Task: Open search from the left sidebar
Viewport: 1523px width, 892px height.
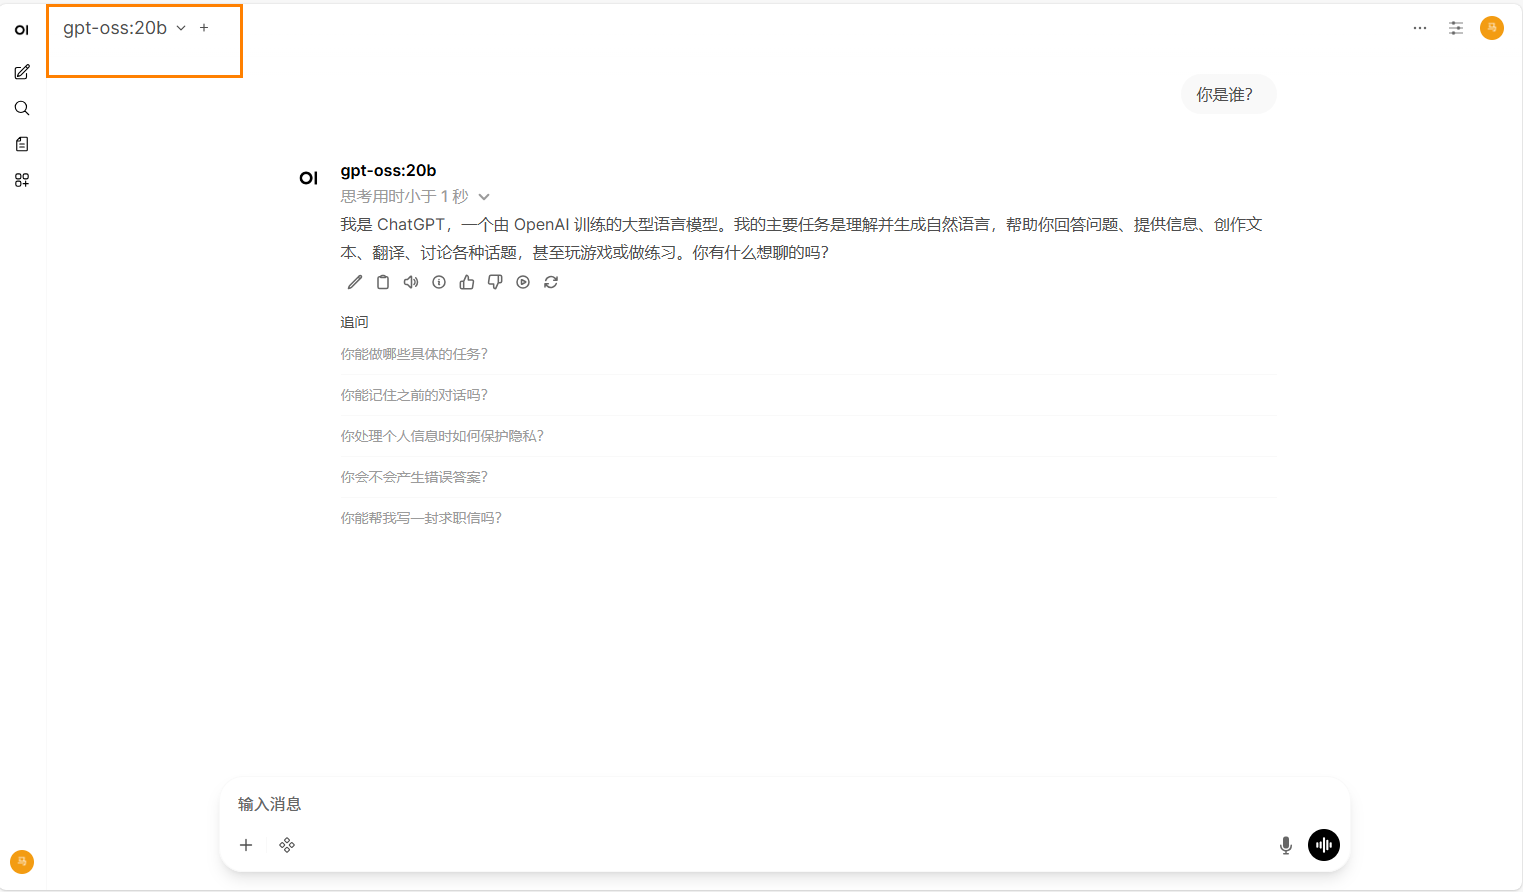Action: [22, 108]
